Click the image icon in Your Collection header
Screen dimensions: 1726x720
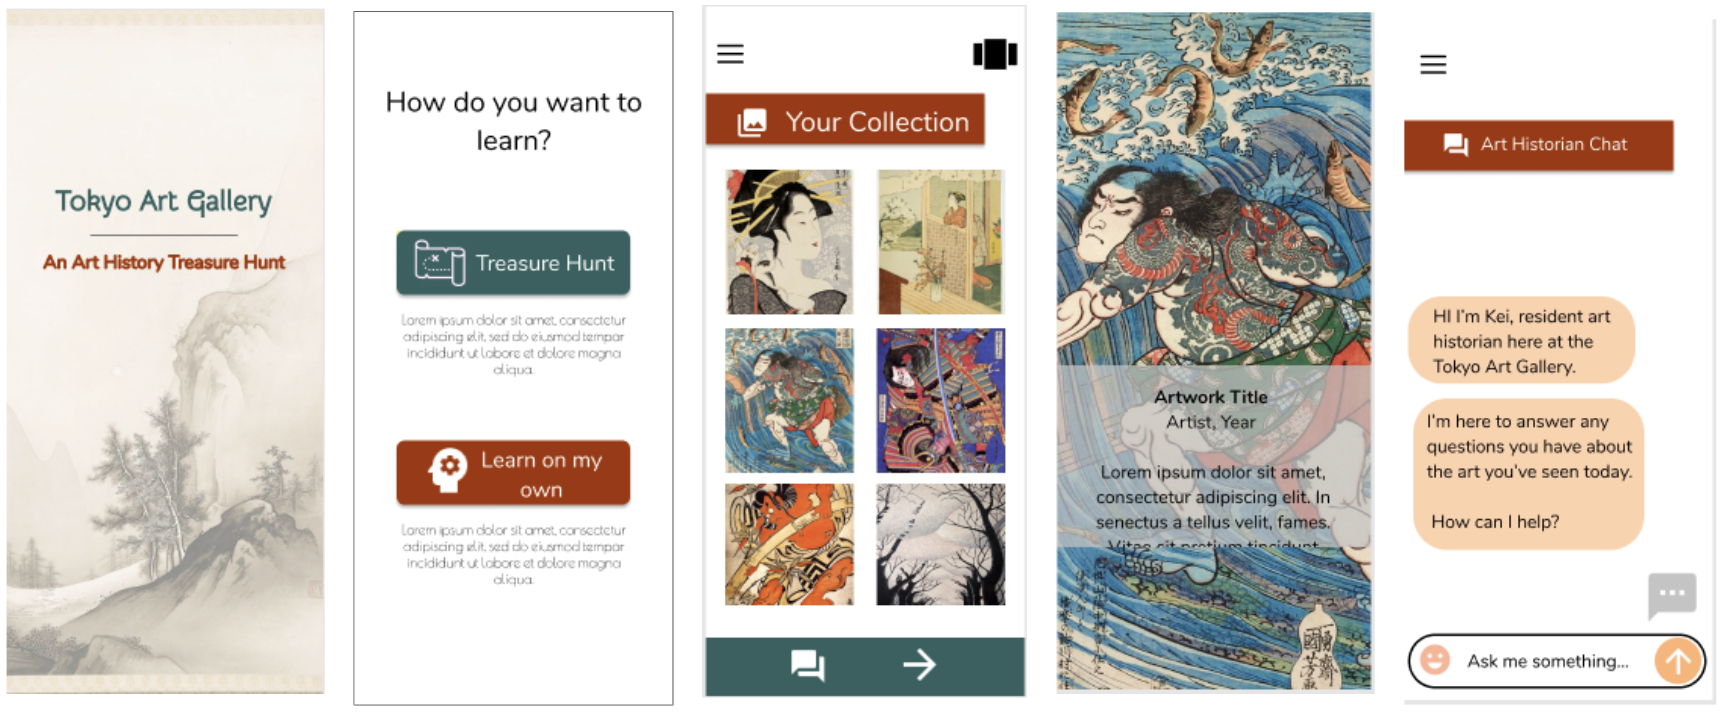click(x=751, y=123)
